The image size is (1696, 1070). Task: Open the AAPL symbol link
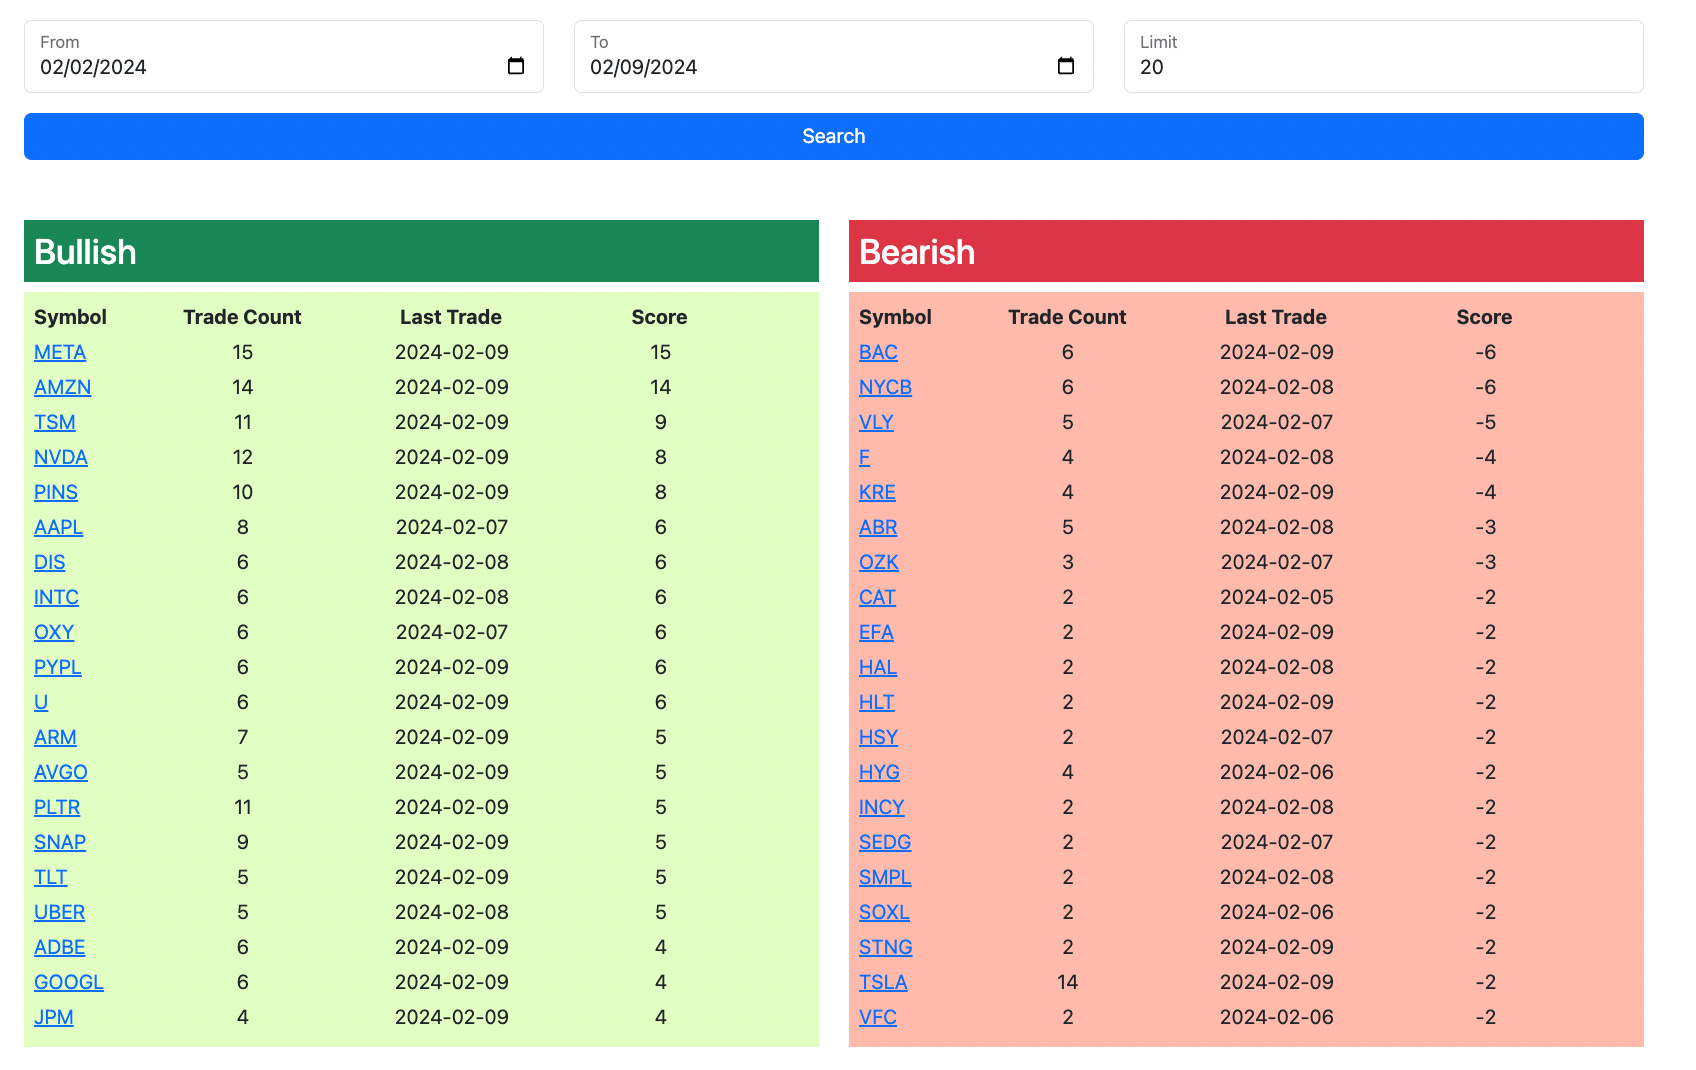59,527
